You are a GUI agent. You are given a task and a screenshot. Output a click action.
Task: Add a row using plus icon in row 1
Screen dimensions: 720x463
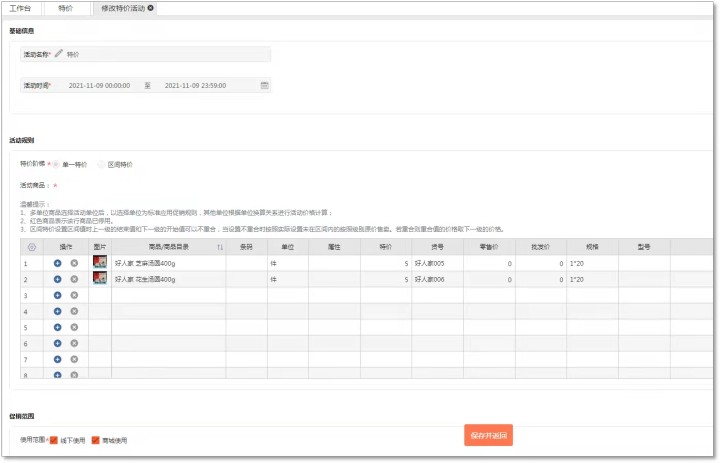pyautogui.click(x=58, y=263)
